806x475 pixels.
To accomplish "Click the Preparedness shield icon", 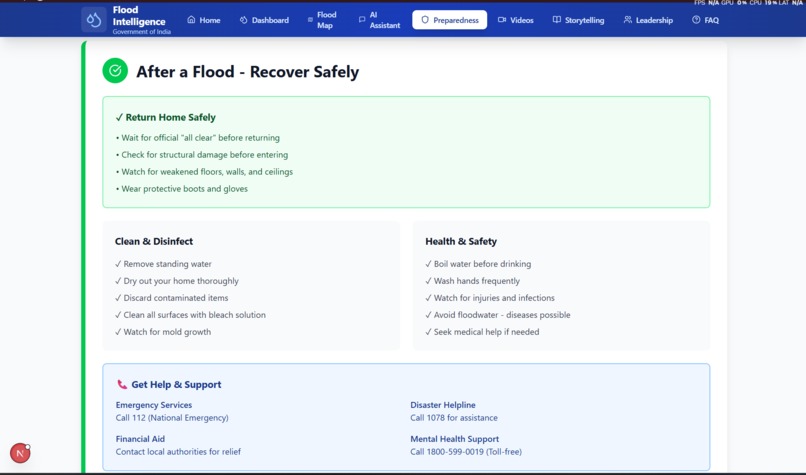I will click(425, 20).
